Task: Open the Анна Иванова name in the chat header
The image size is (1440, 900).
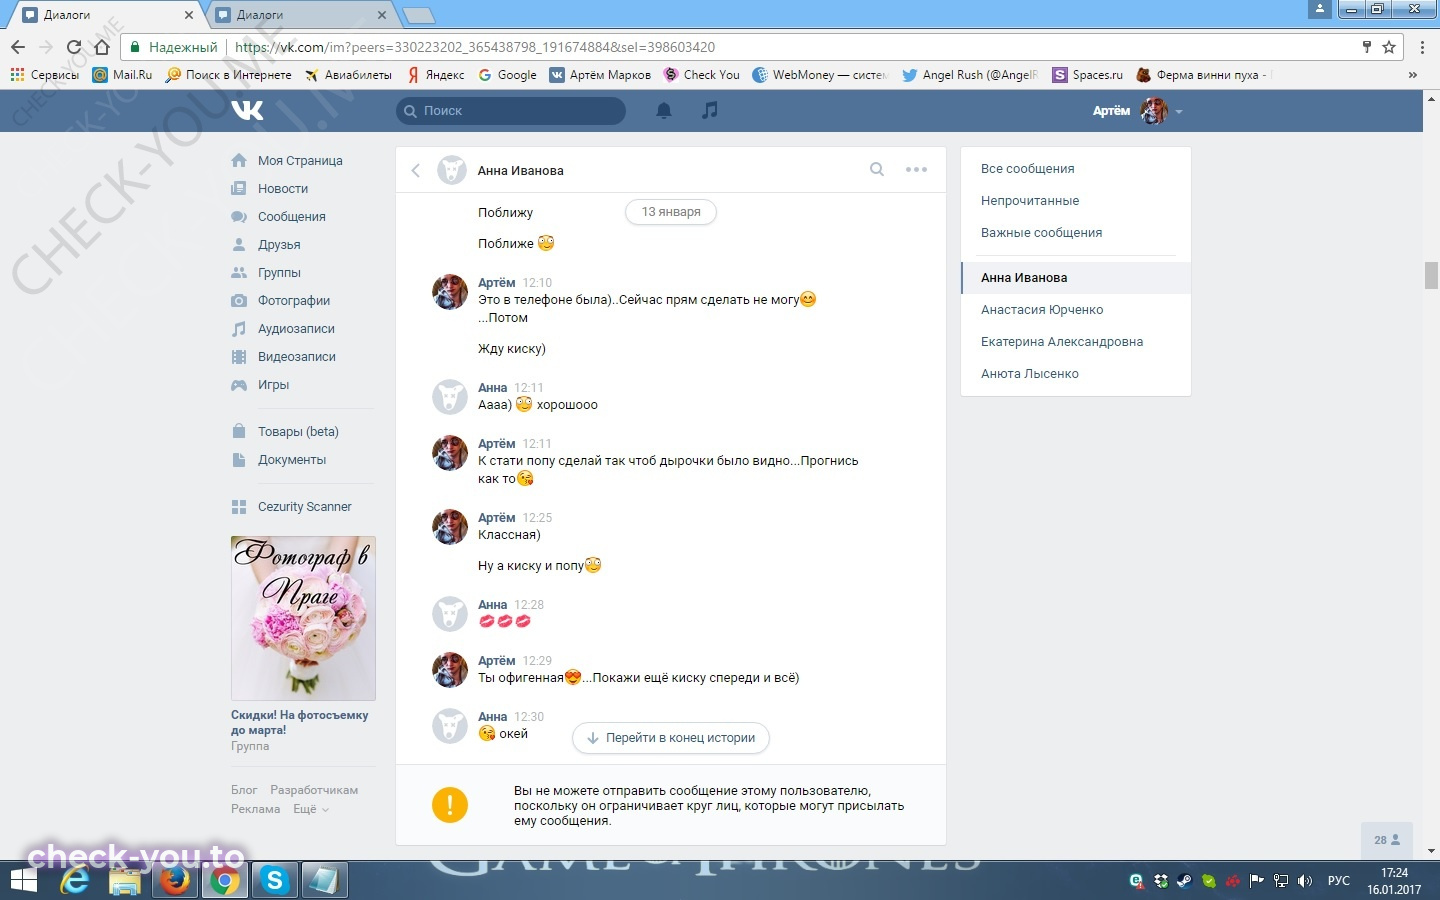Action: click(520, 170)
